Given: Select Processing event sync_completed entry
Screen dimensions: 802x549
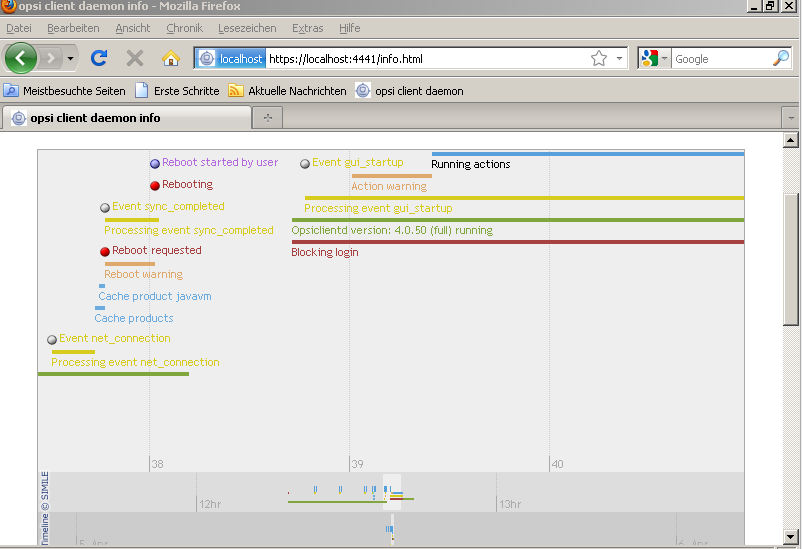Looking at the screenshot, I should (189, 230).
